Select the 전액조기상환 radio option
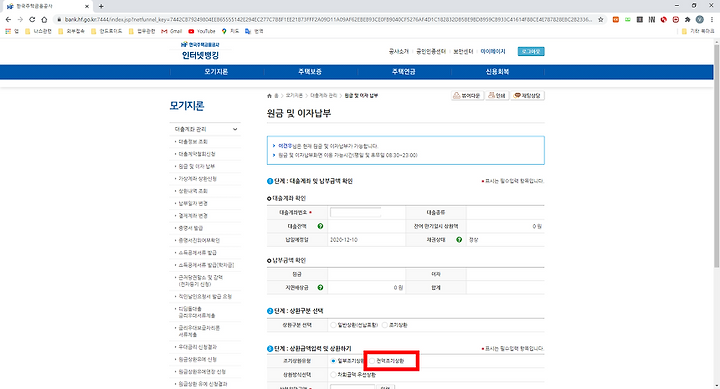The height and width of the screenshot is (389, 720). (372, 361)
